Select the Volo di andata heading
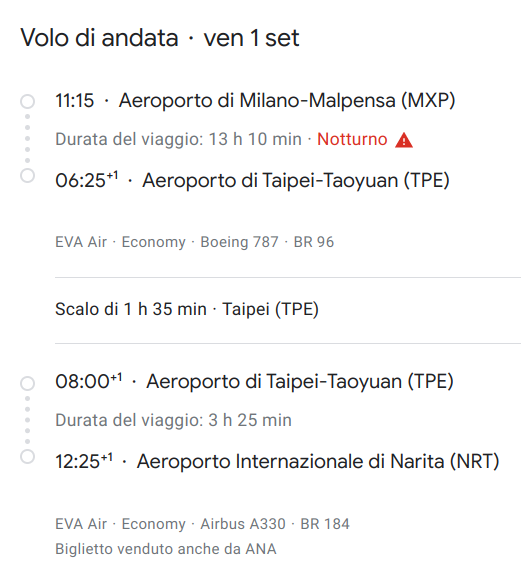The height and width of the screenshot is (572, 521). coord(99,38)
